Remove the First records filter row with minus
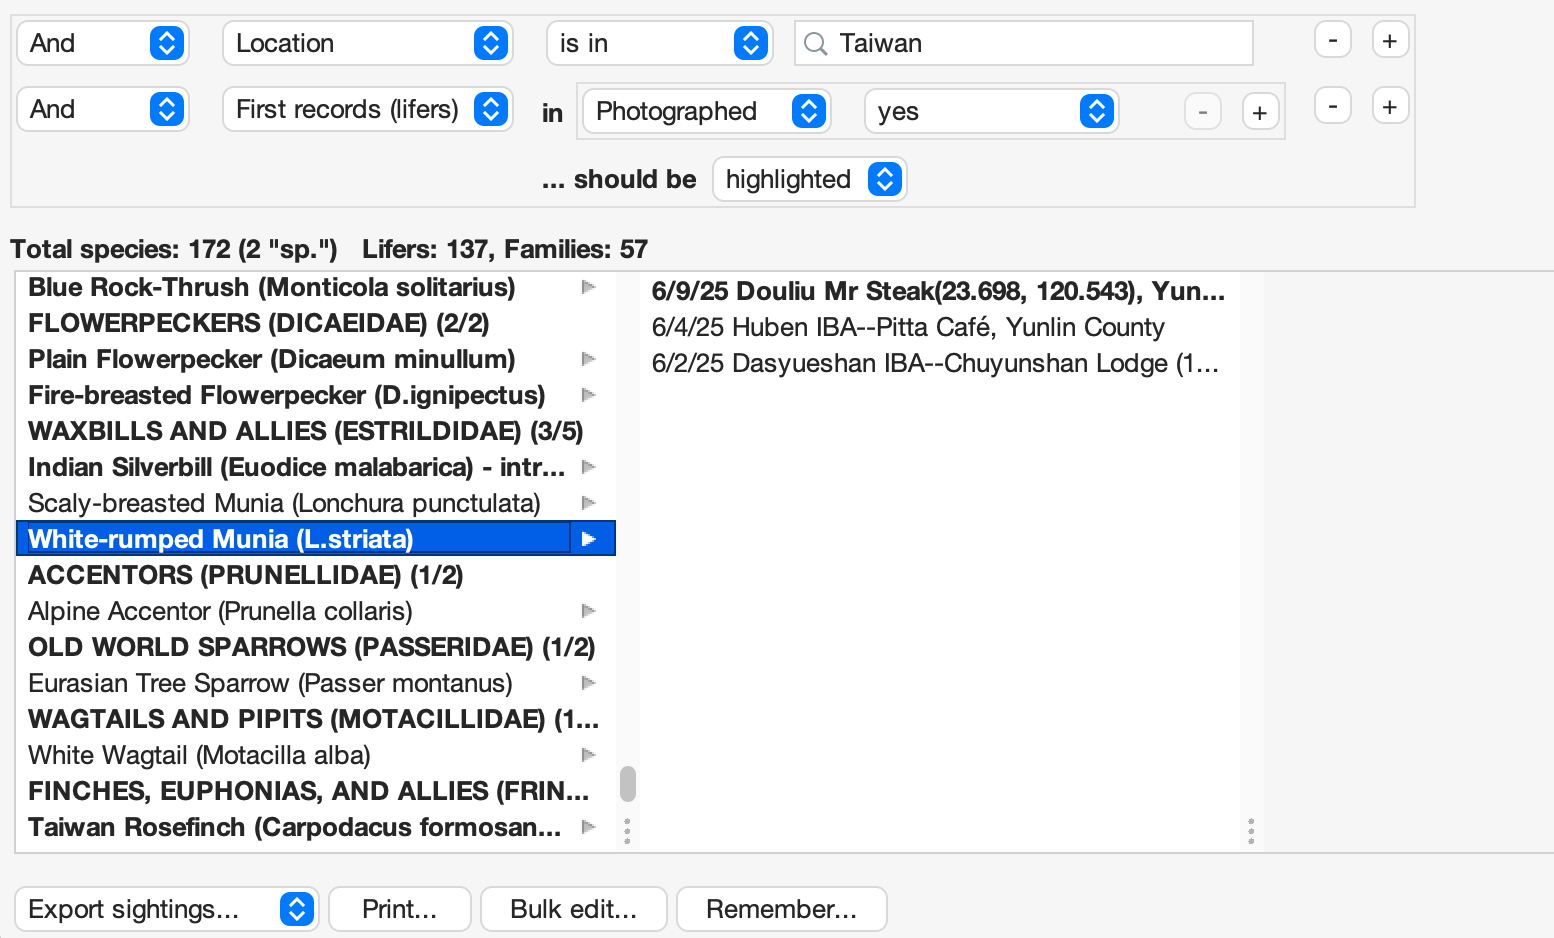The height and width of the screenshot is (938, 1554). click(1333, 107)
